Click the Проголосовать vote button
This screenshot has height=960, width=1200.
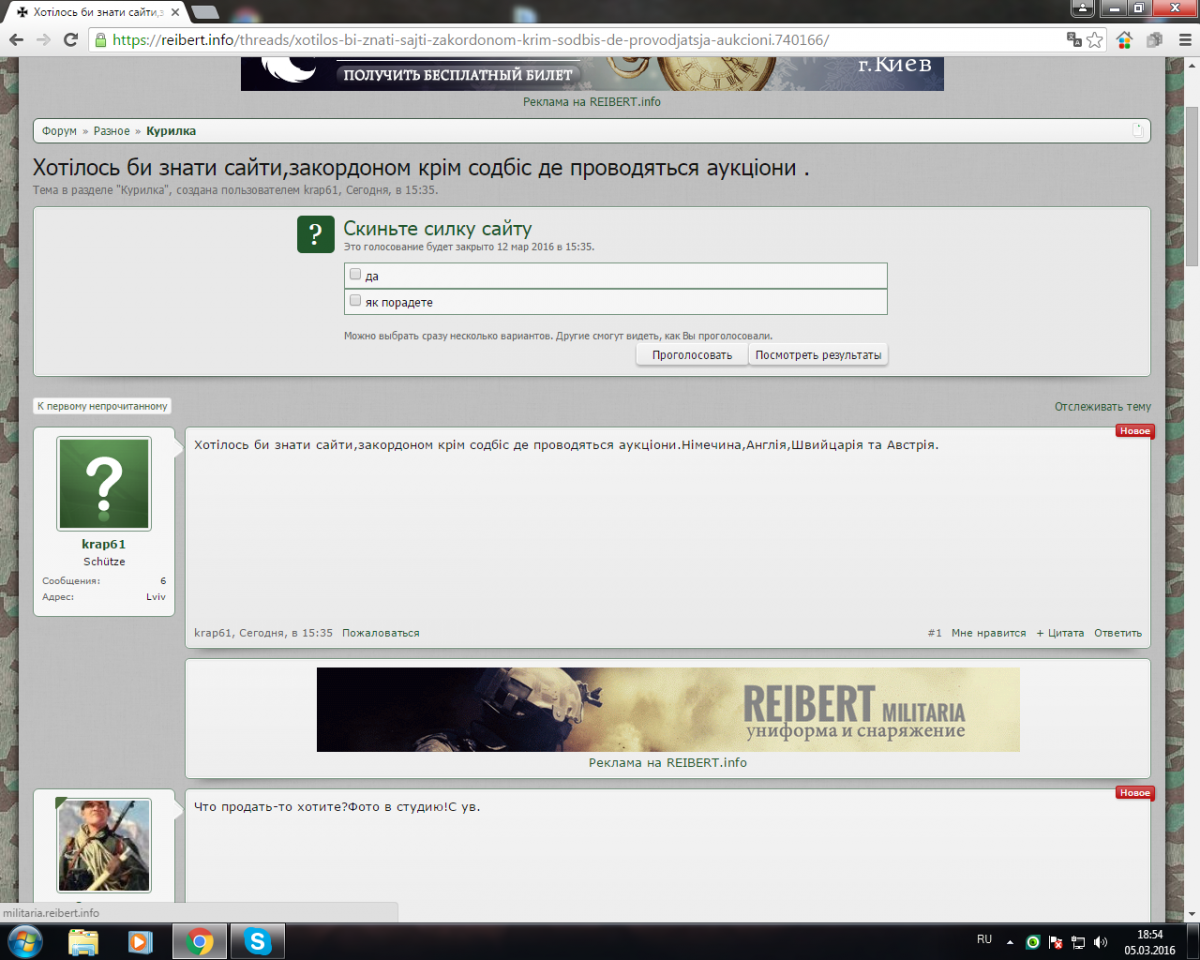pos(692,355)
